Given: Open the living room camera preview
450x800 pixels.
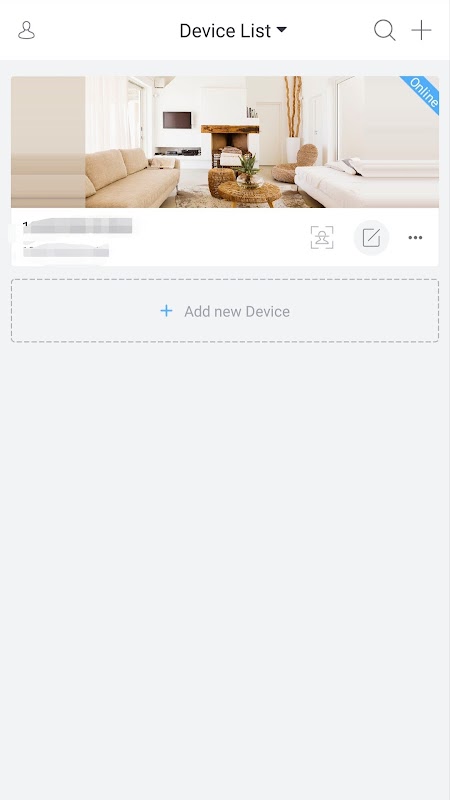Looking at the screenshot, I should [x=225, y=142].
